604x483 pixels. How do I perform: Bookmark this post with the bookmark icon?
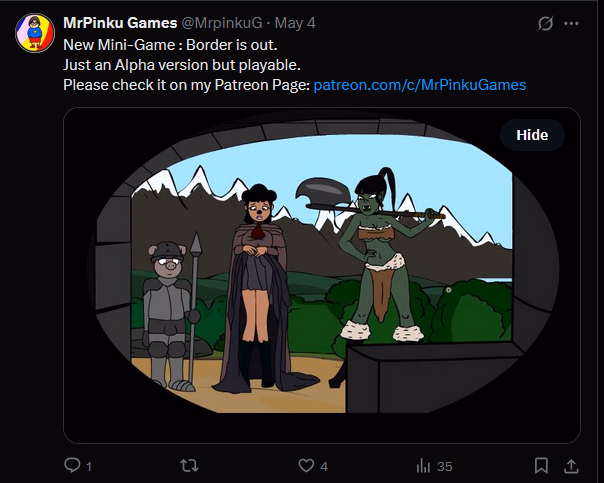click(541, 466)
